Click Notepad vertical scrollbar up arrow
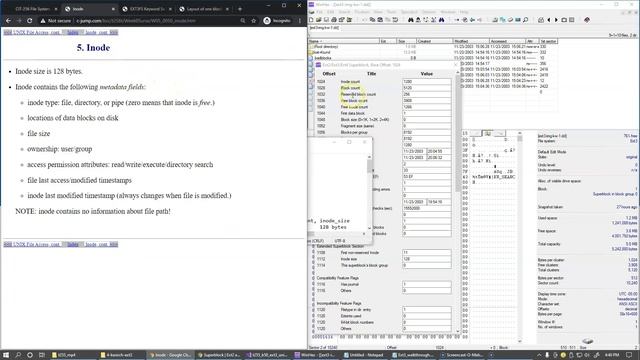The height and width of the screenshot is (360, 640). click(369, 157)
